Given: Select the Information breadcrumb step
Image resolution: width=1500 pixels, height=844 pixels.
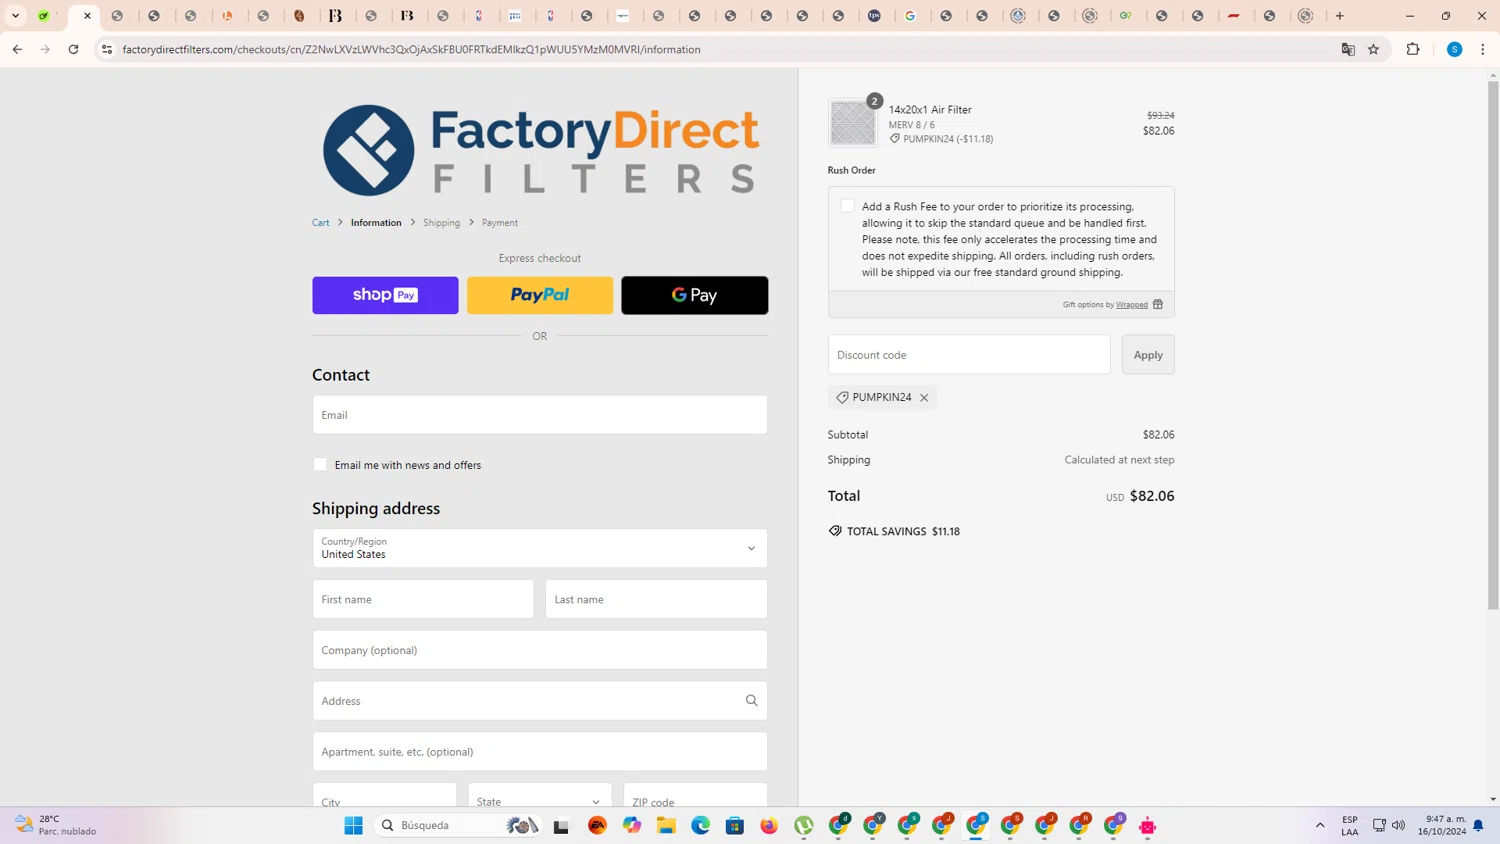Looking at the screenshot, I should tap(376, 223).
